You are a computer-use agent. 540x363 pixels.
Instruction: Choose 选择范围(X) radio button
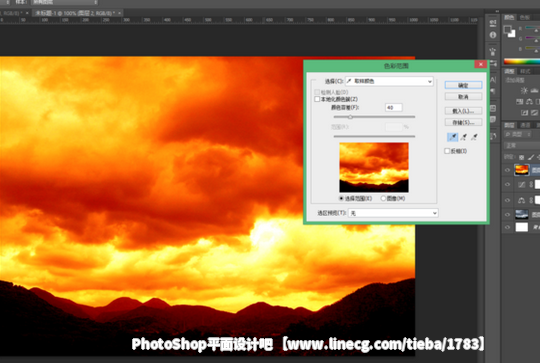pyautogui.click(x=341, y=198)
